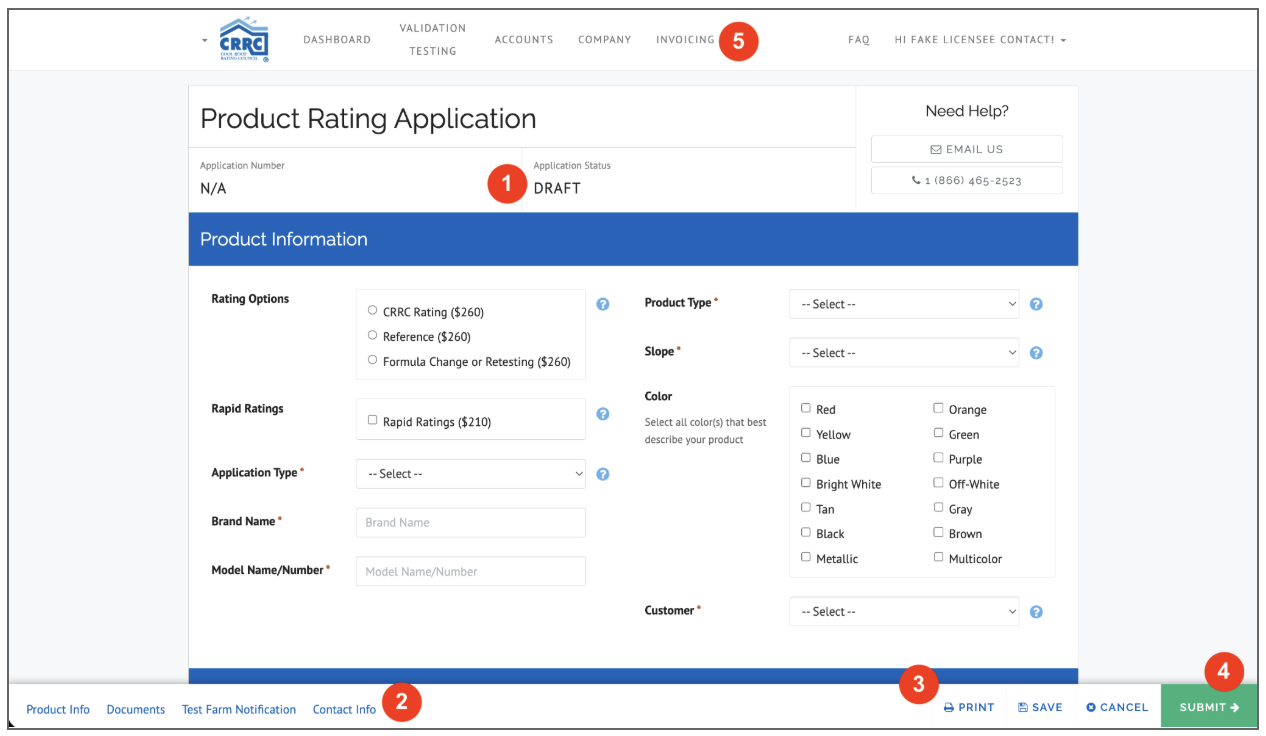Check the Bright White color box
Viewport: 1266px width, 736px height.
806,483
